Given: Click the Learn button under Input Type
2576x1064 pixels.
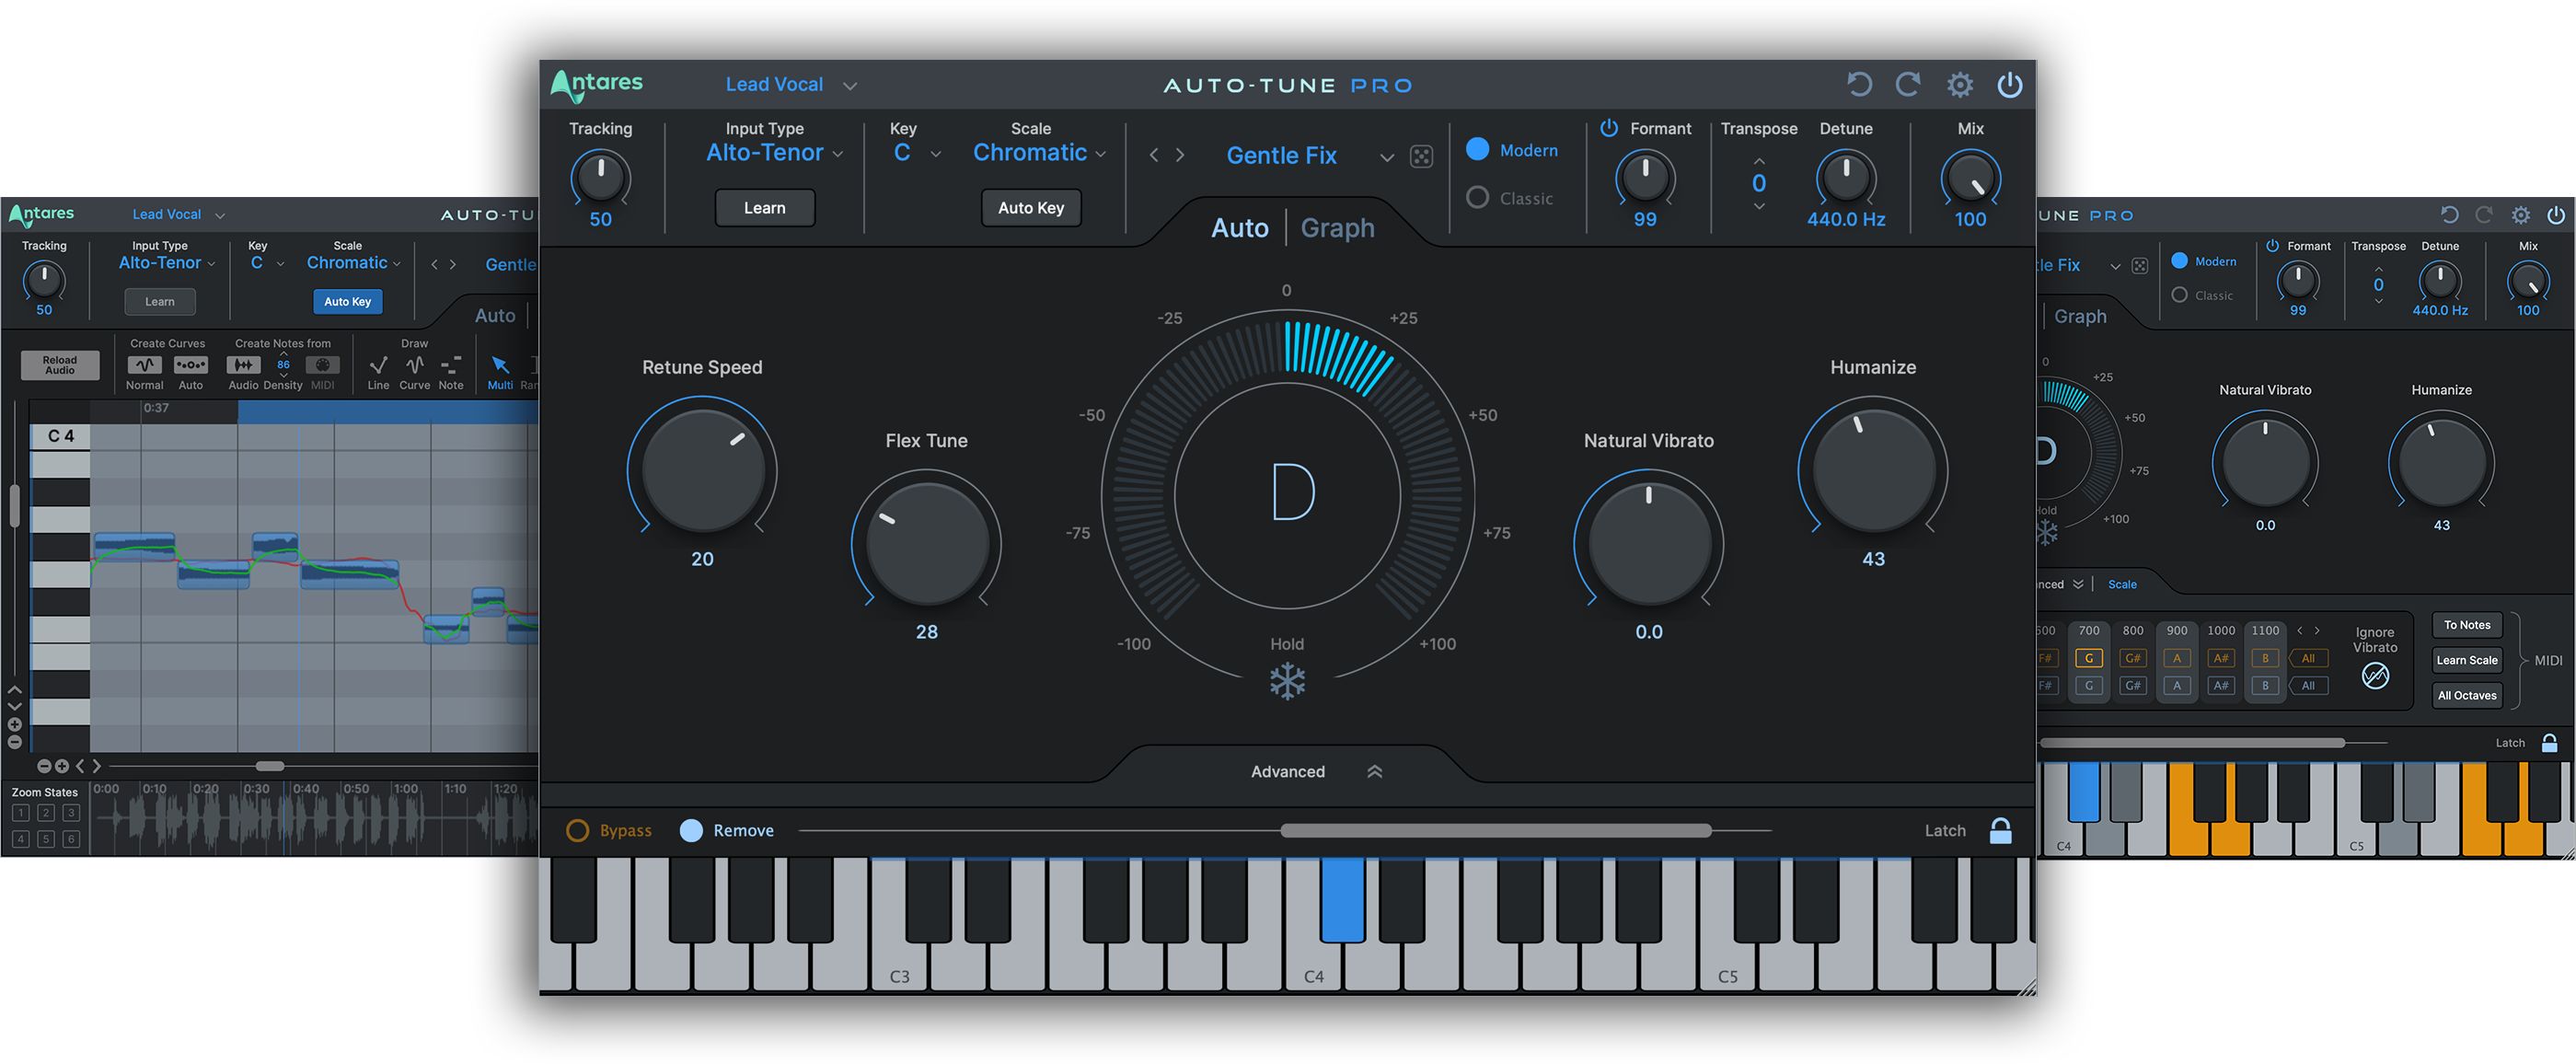Looking at the screenshot, I should click(x=765, y=208).
